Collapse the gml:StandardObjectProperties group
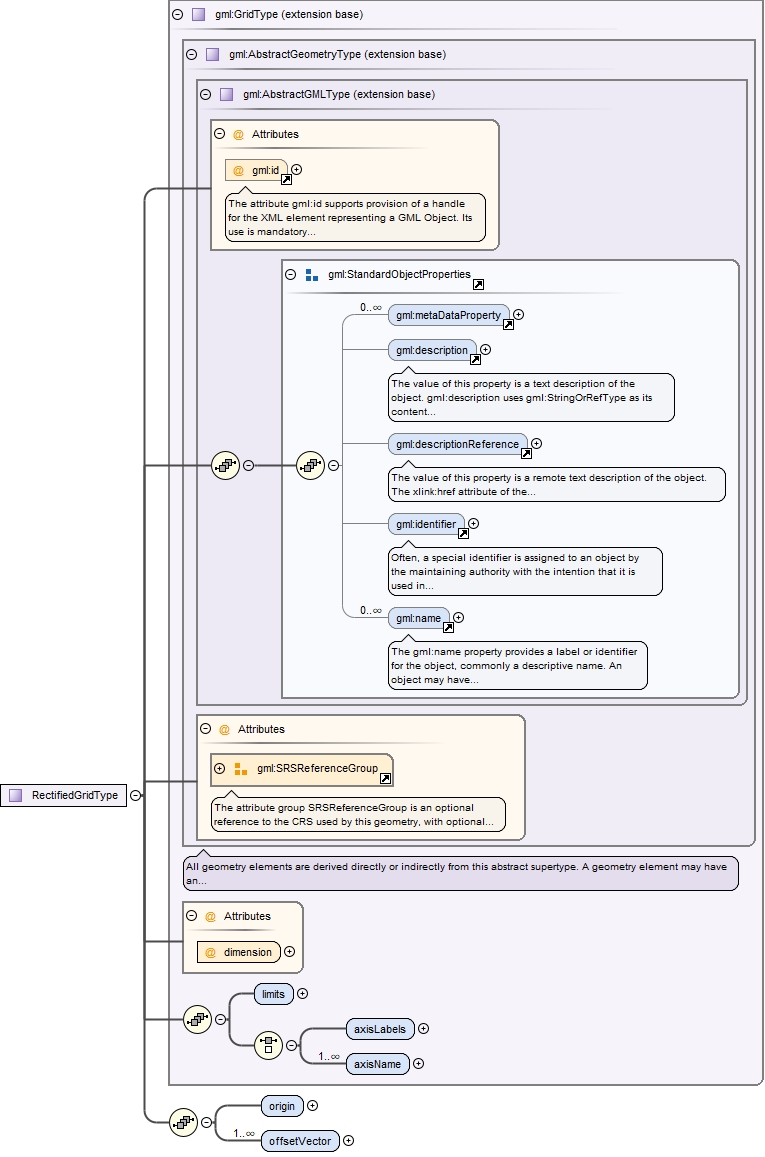The height and width of the screenshot is (1157, 765). [x=291, y=274]
